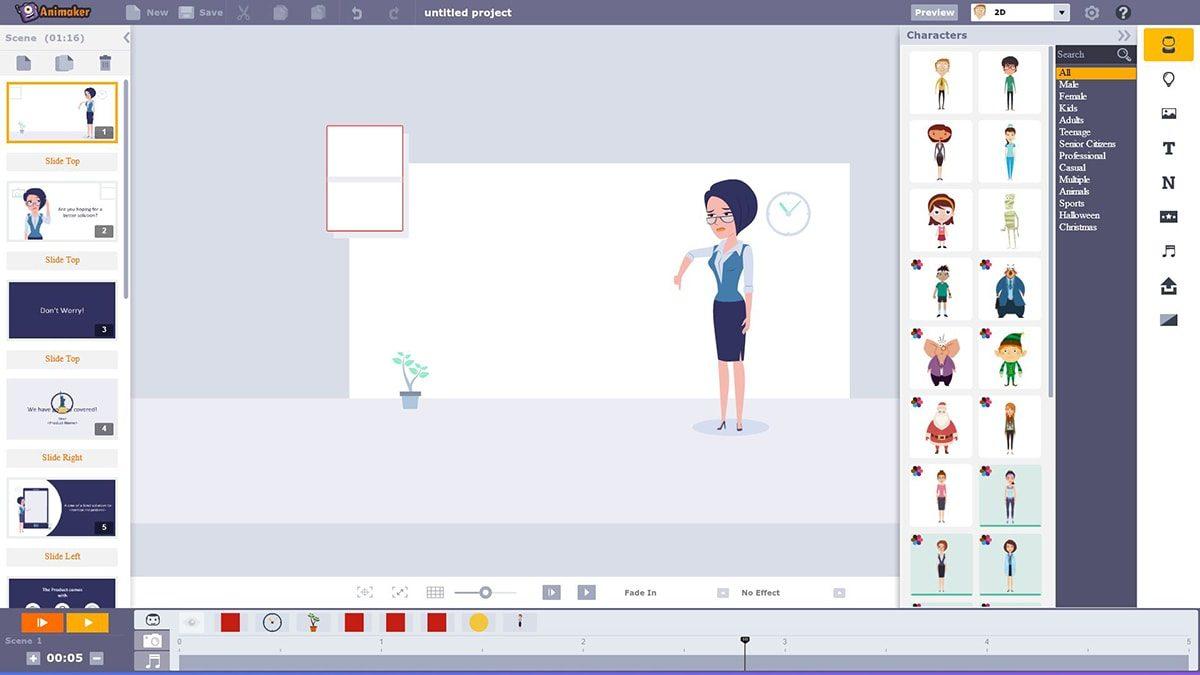Open the settings gear icon
Screen dimensions: 1200x675
[x=1092, y=12]
